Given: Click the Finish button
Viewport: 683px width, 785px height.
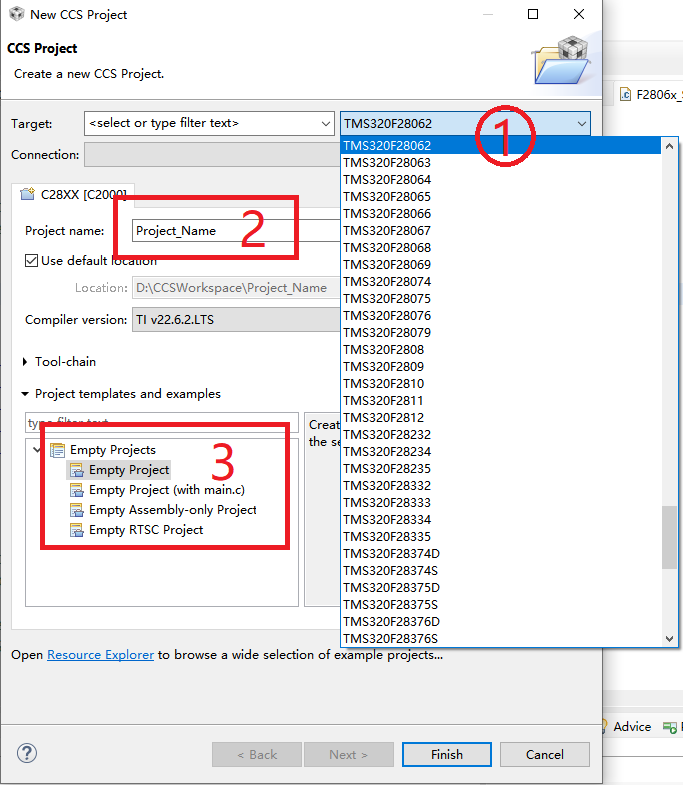Looking at the screenshot, I should 447,754.
